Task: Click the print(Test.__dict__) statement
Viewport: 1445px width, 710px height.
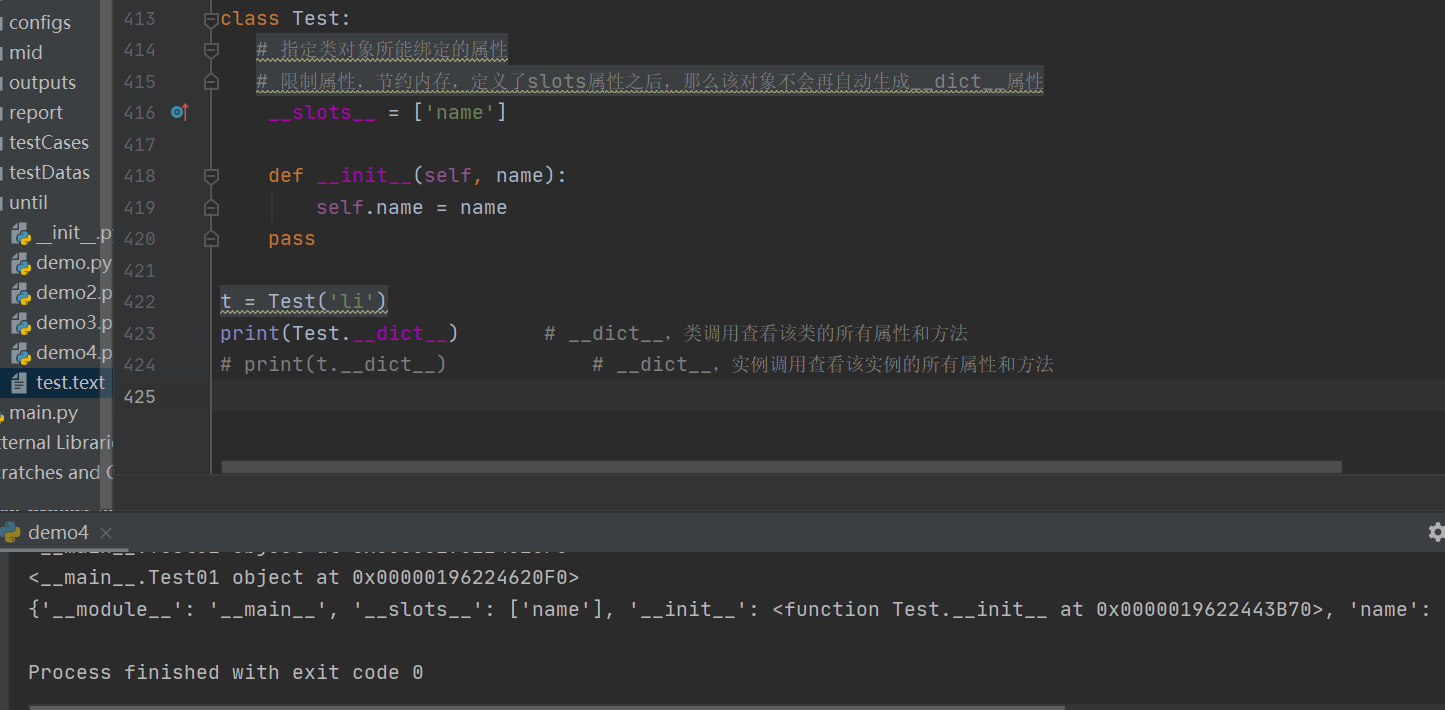Action: pyautogui.click(x=339, y=333)
